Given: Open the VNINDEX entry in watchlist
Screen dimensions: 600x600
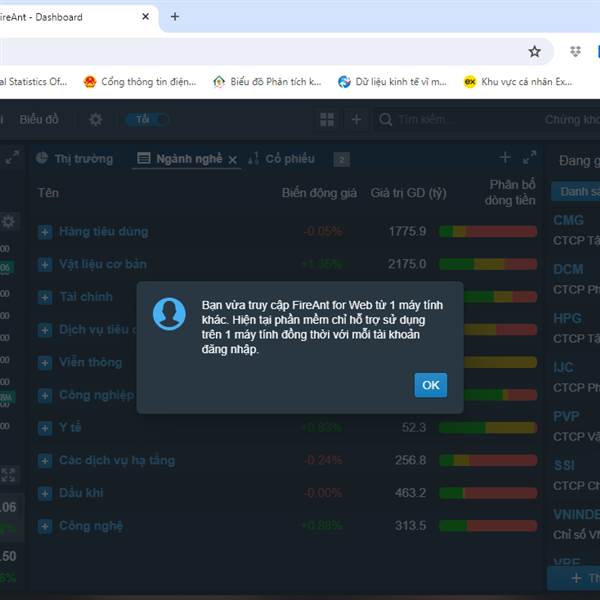Looking at the screenshot, I should point(576,515).
